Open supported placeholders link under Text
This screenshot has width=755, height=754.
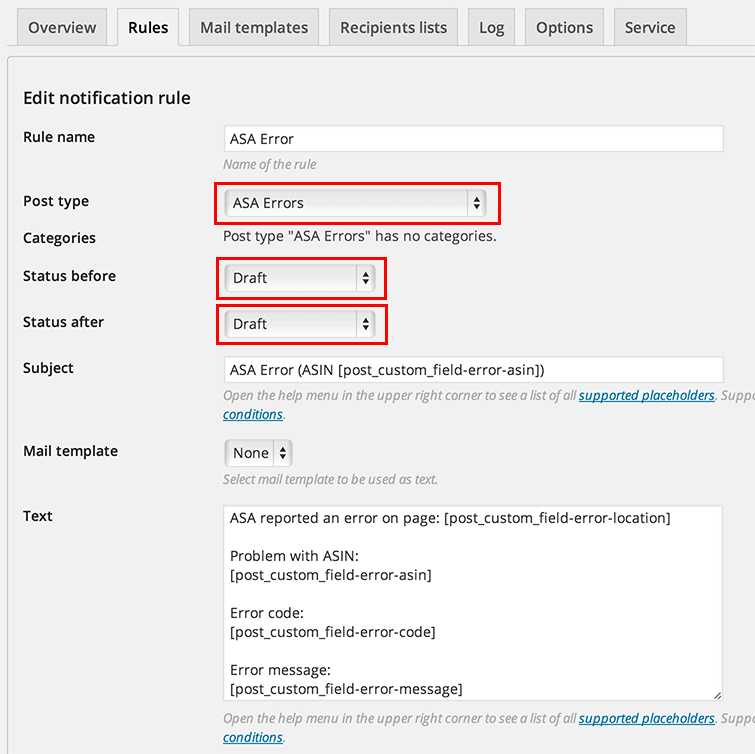coord(647,718)
